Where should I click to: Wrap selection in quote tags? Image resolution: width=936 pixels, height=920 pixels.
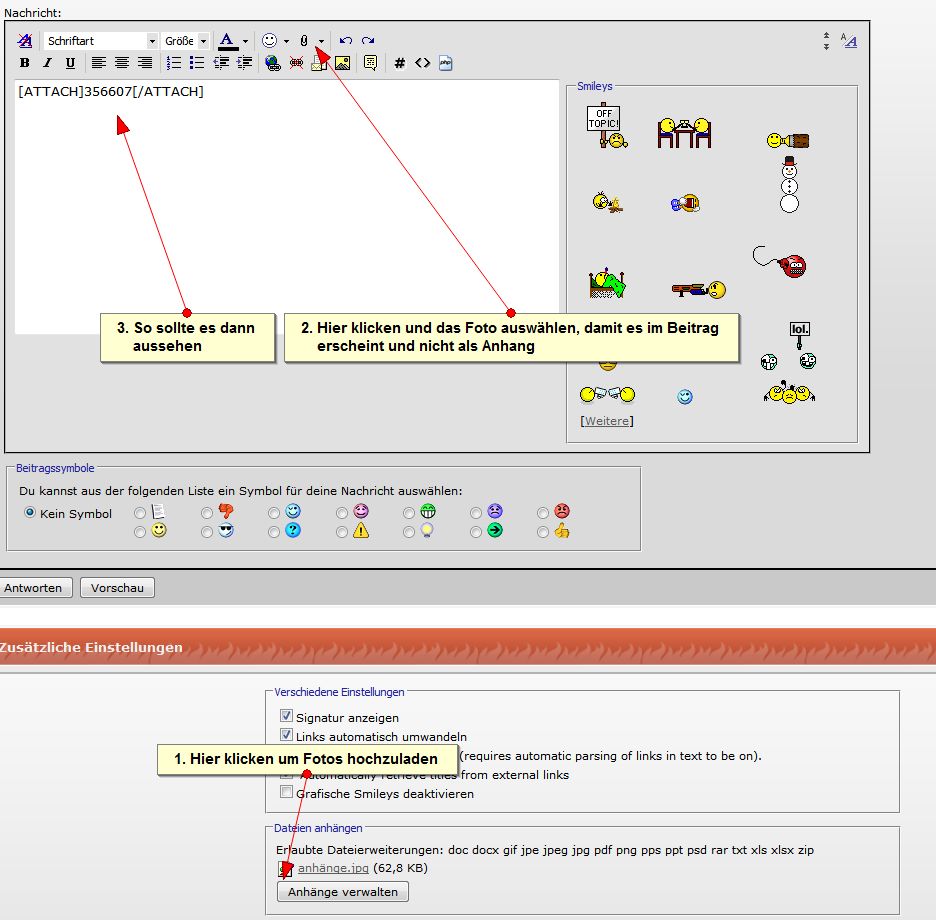click(x=370, y=63)
